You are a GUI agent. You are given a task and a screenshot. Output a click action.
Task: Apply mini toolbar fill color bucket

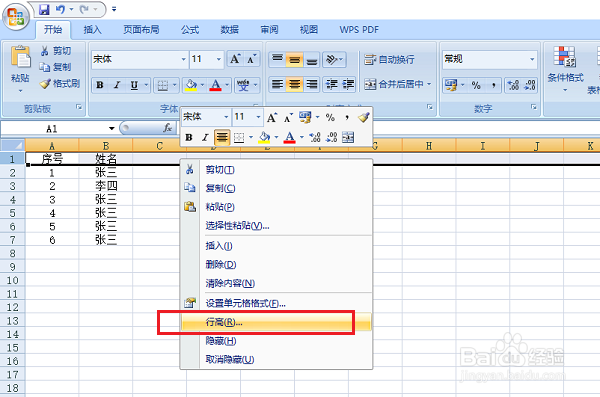coord(264,137)
